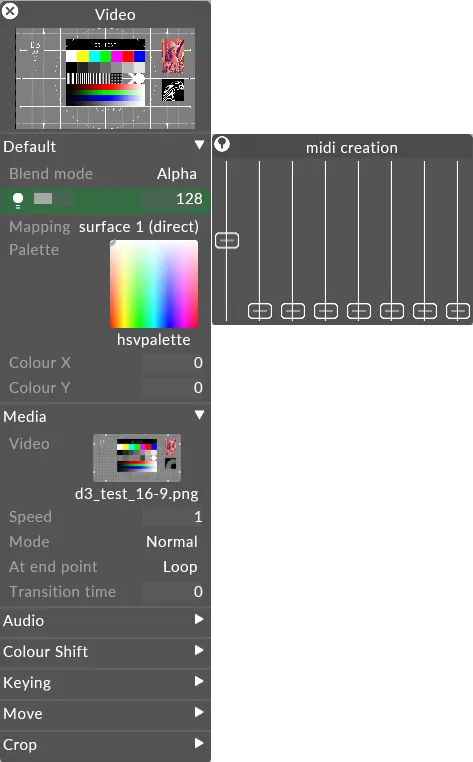The width and height of the screenshot is (473, 762).
Task: Pick a colour in the hsvpalette swatch
Action: (x=154, y=284)
